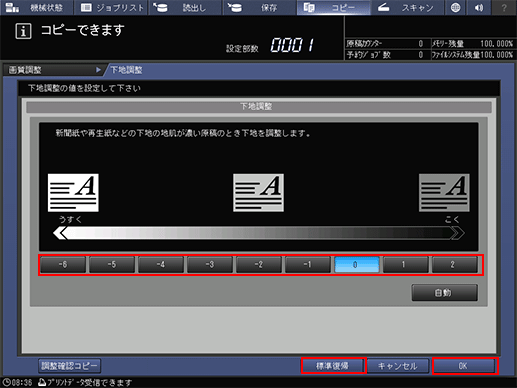Click the clock icon in status bar

[x=6, y=382]
